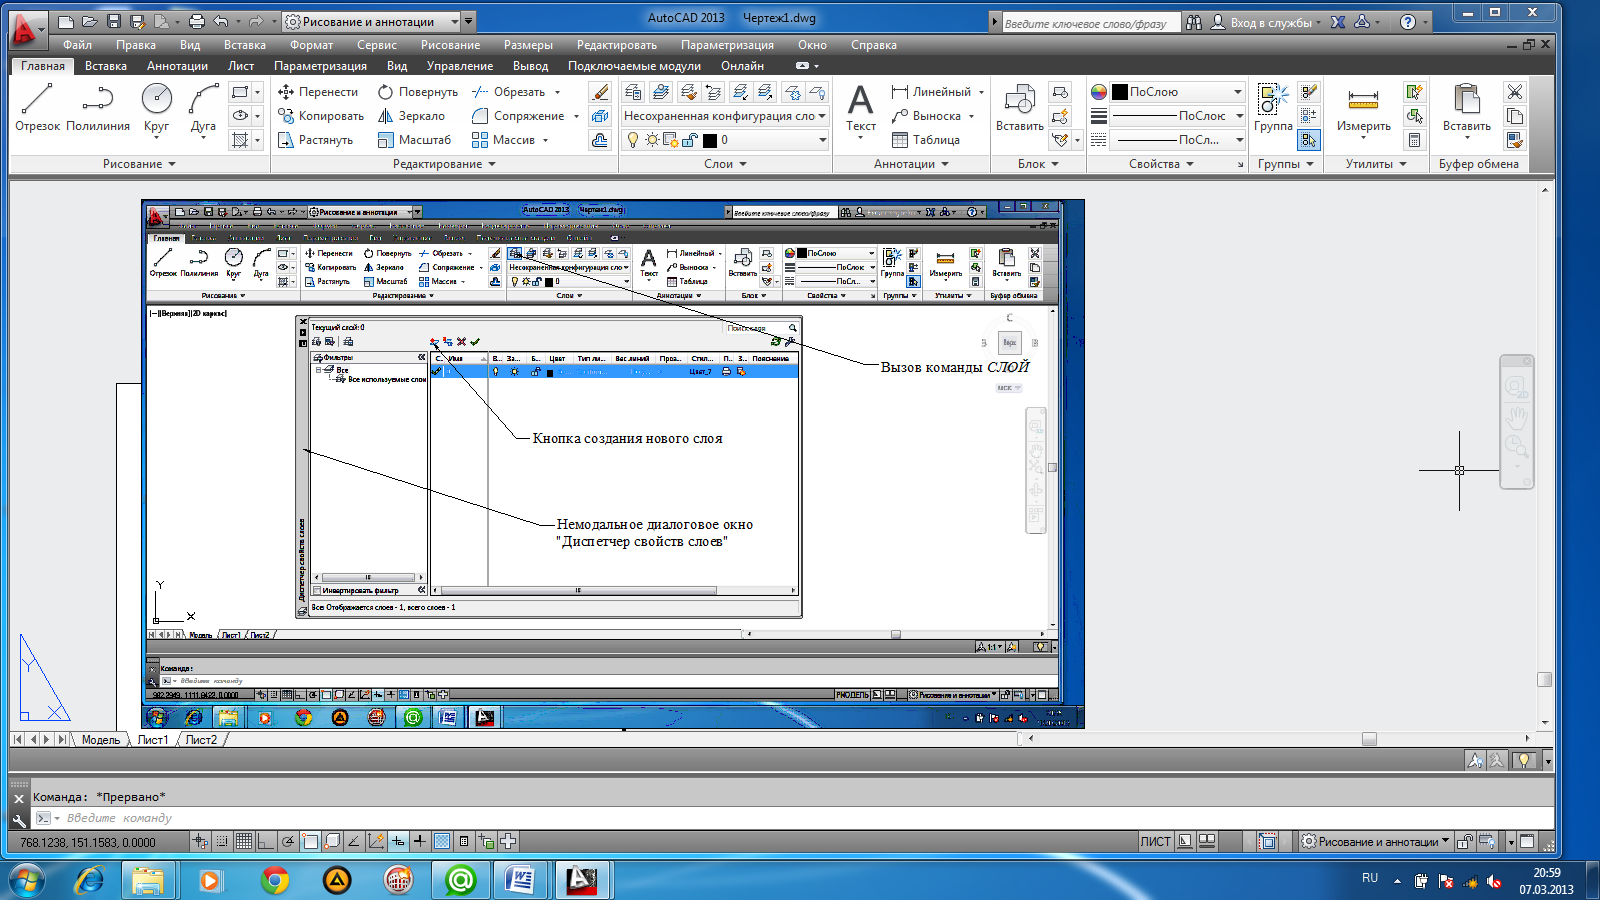This screenshot has height=900, width=1600.
Task: Select the Полилиния polyline tool
Action: pyautogui.click(x=98, y=108)
